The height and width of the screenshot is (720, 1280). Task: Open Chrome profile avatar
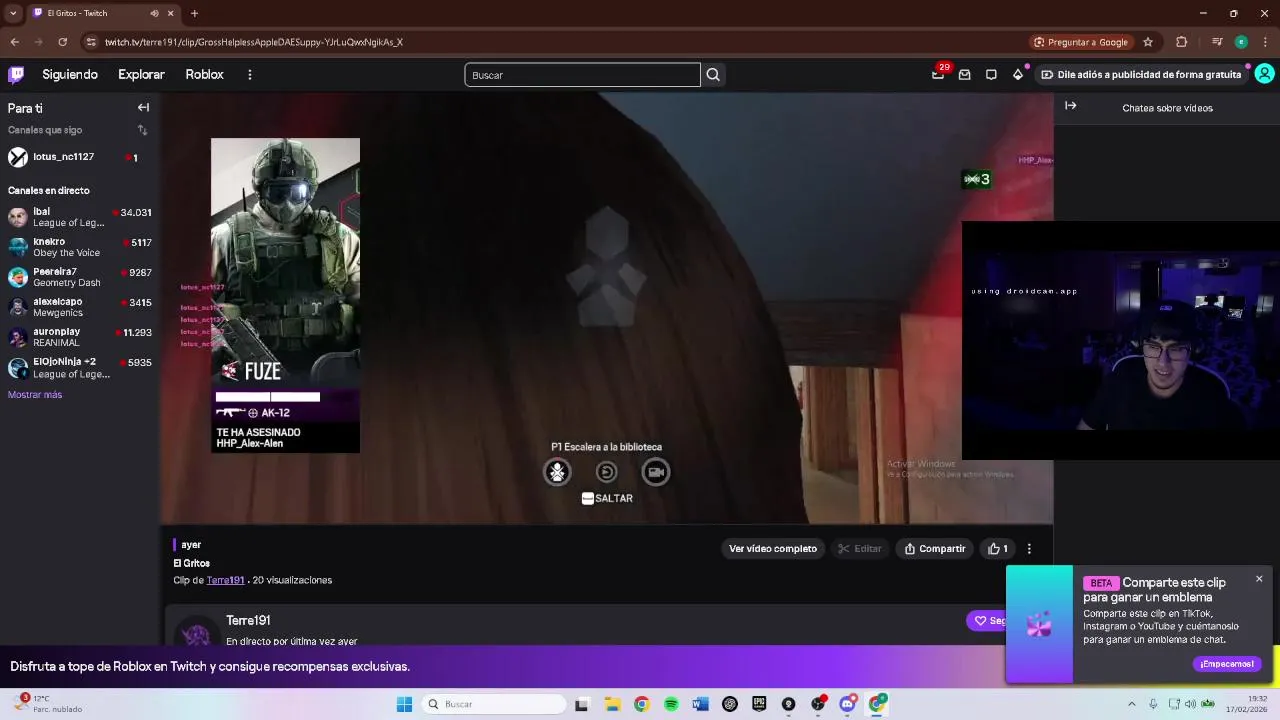(x=1241, y=42)
